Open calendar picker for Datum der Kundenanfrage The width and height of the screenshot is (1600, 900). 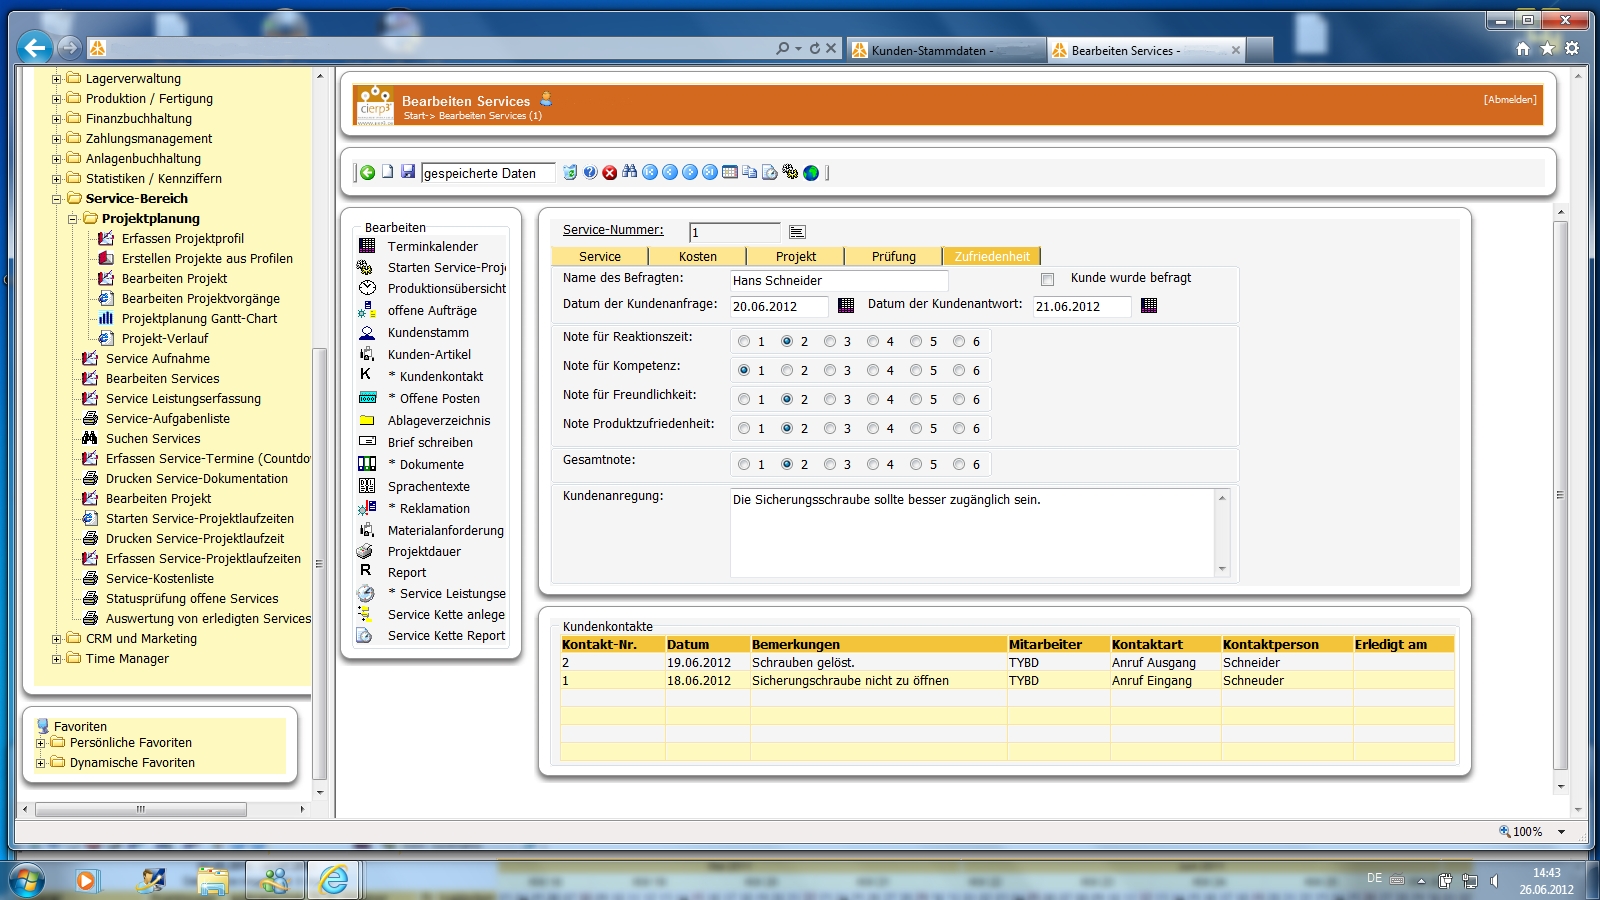coord(846,305)
